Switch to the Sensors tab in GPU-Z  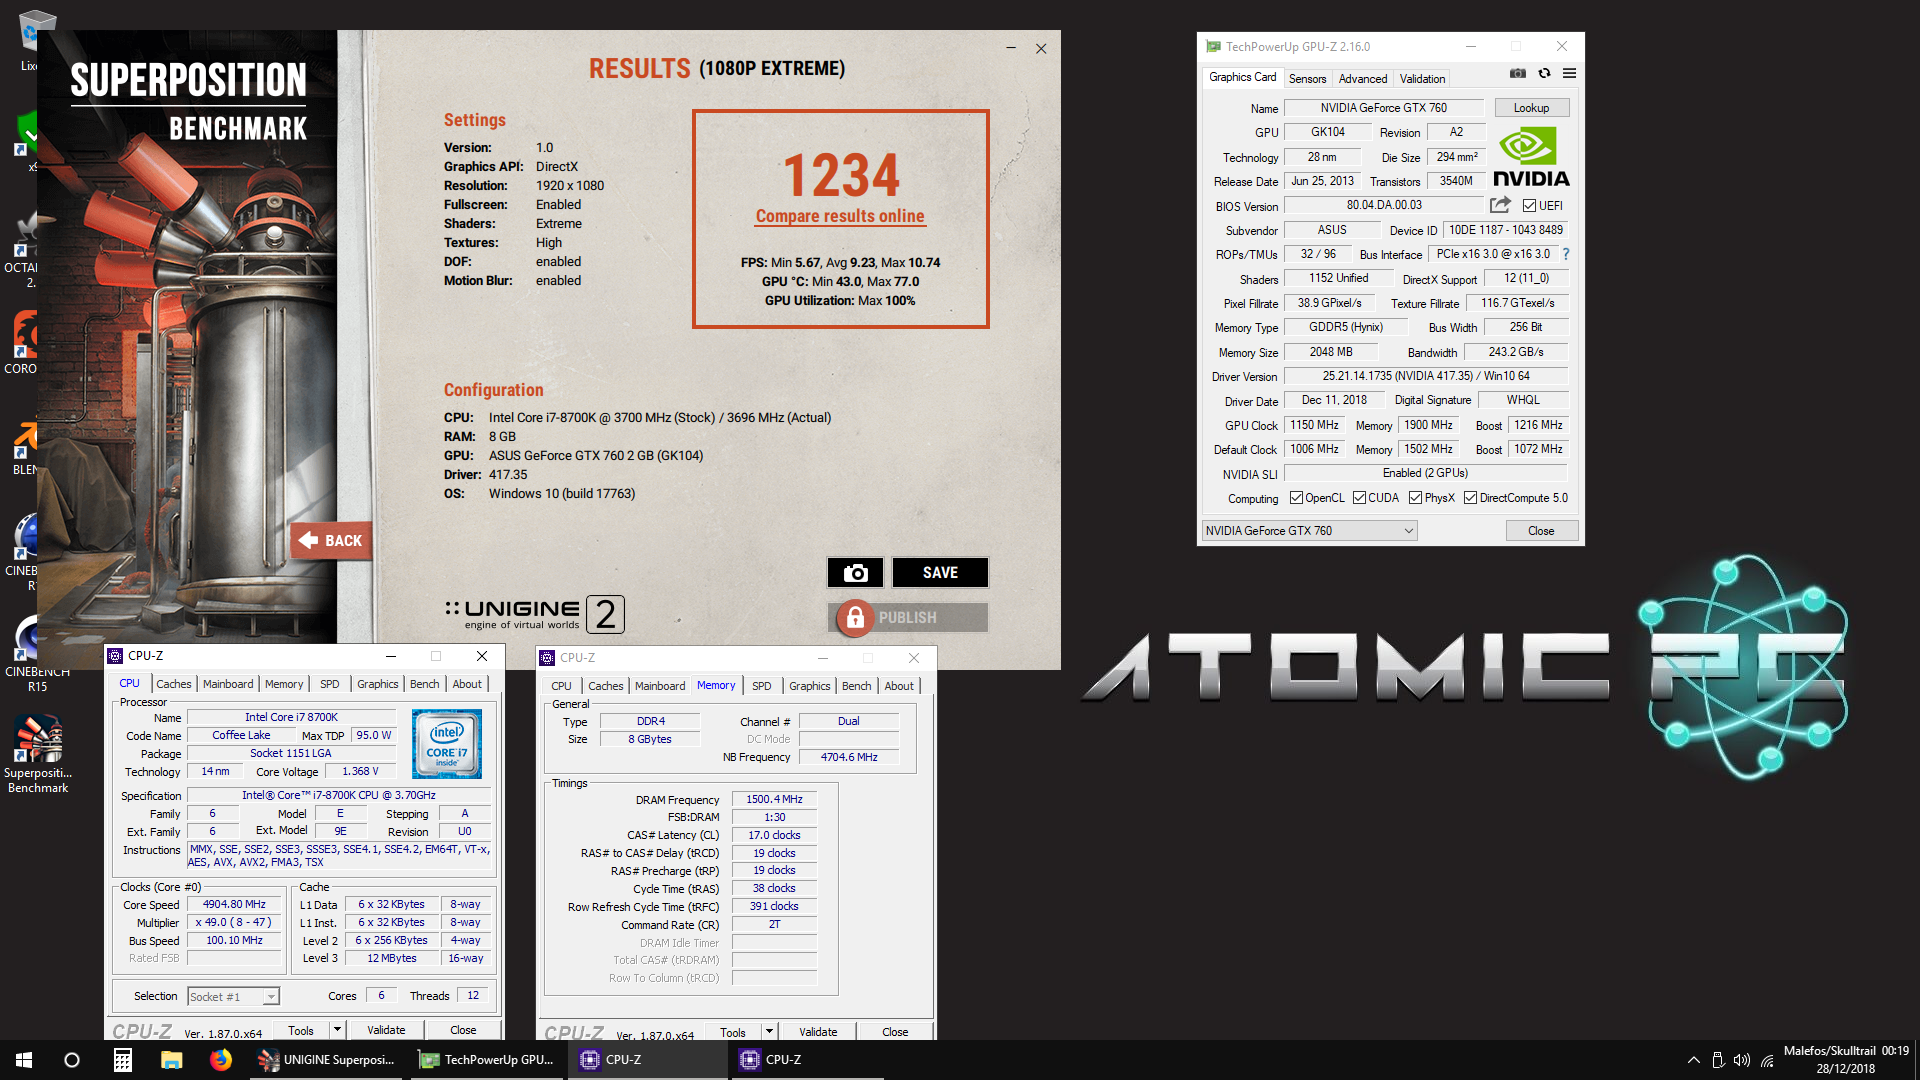(1307, 79)
